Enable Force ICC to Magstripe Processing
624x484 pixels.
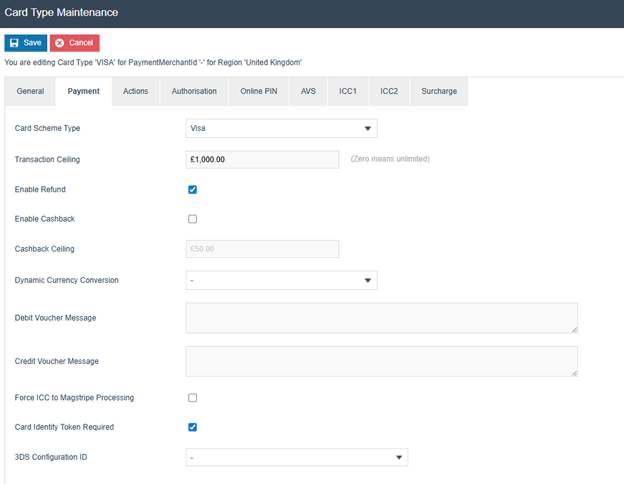[x=193, y=398]
